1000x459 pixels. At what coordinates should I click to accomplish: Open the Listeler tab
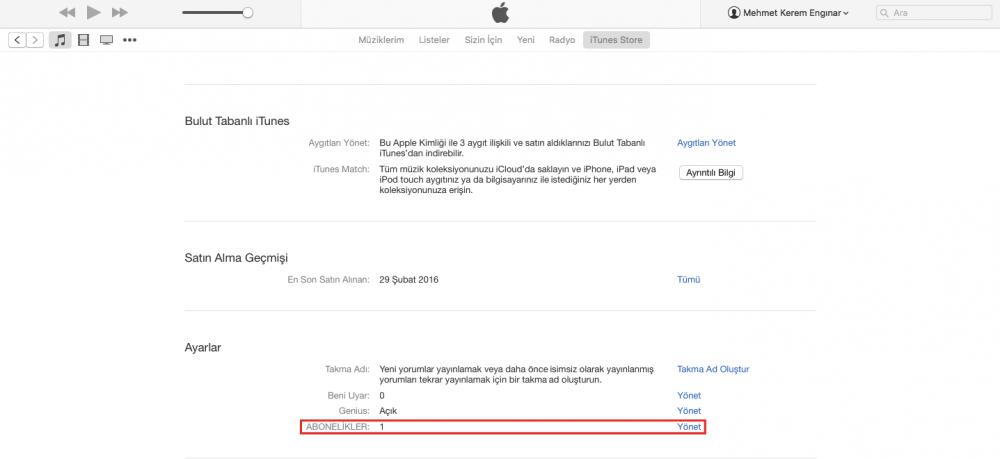coord(434,40)
